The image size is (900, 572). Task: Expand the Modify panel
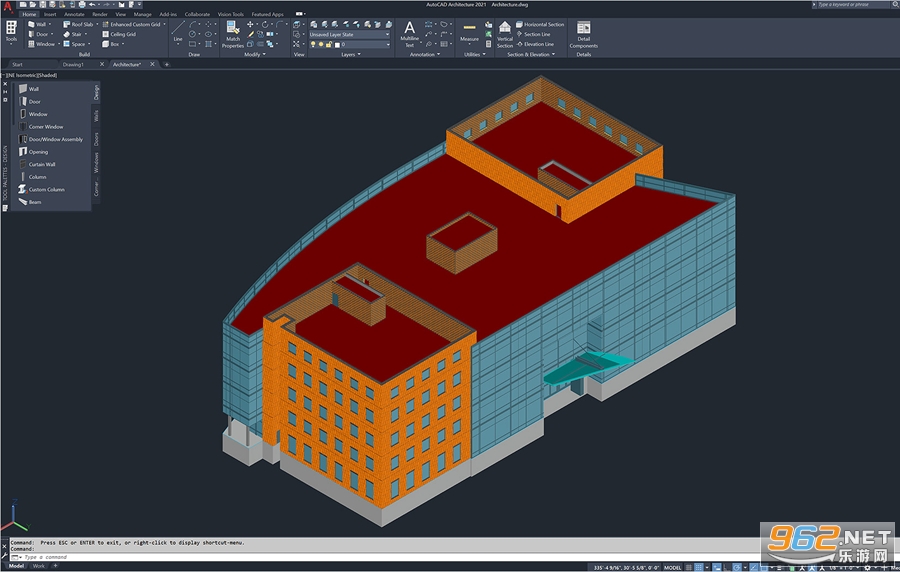pos(255,55)
